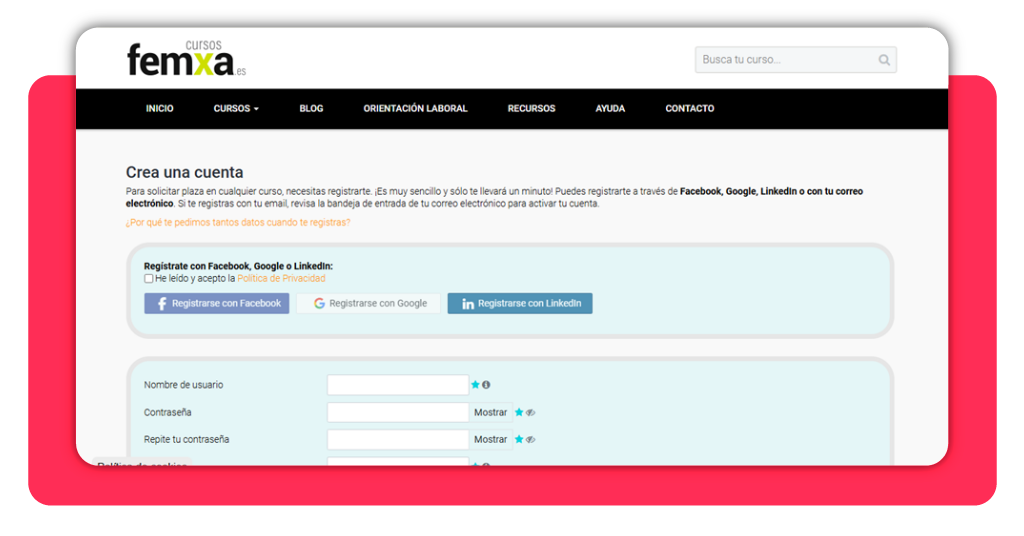The height and width of the screenshot is (536, 1024).
Task: Open ORIENTACIÓN LABORAL in navigation bar
Action: click(415, 108)
